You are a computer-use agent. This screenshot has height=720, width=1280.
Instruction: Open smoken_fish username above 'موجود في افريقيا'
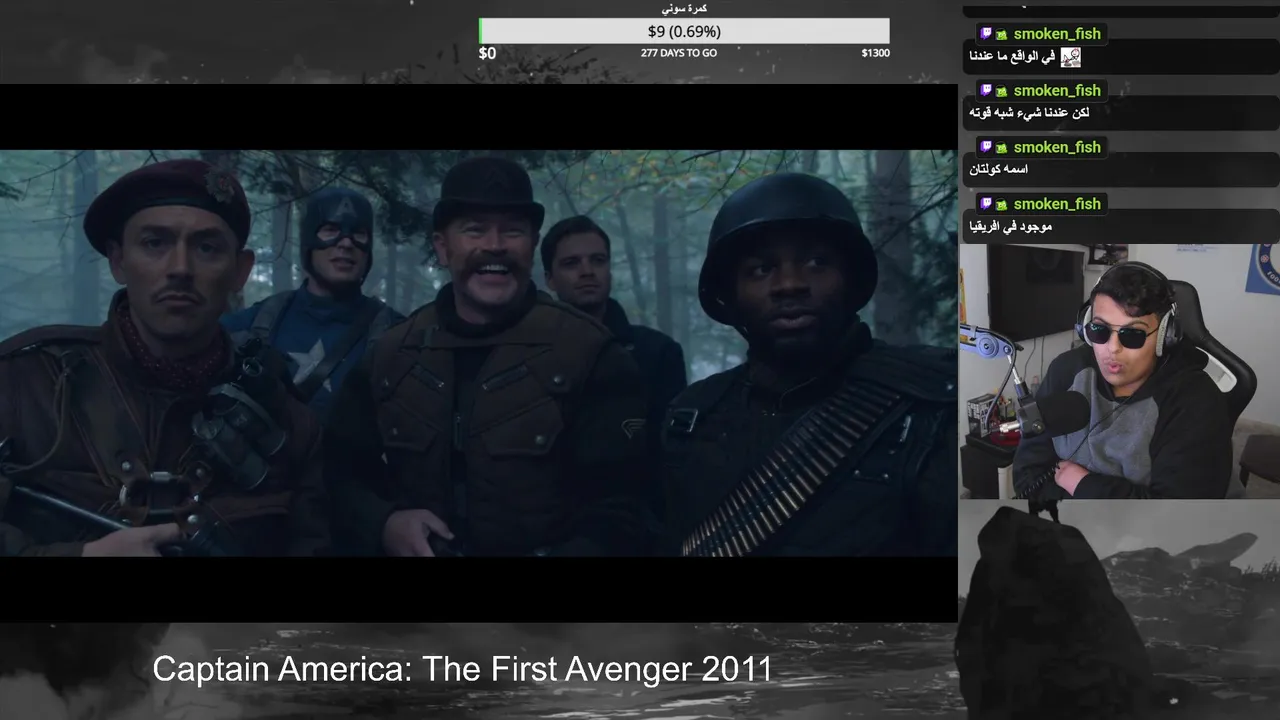[1057, 204]
